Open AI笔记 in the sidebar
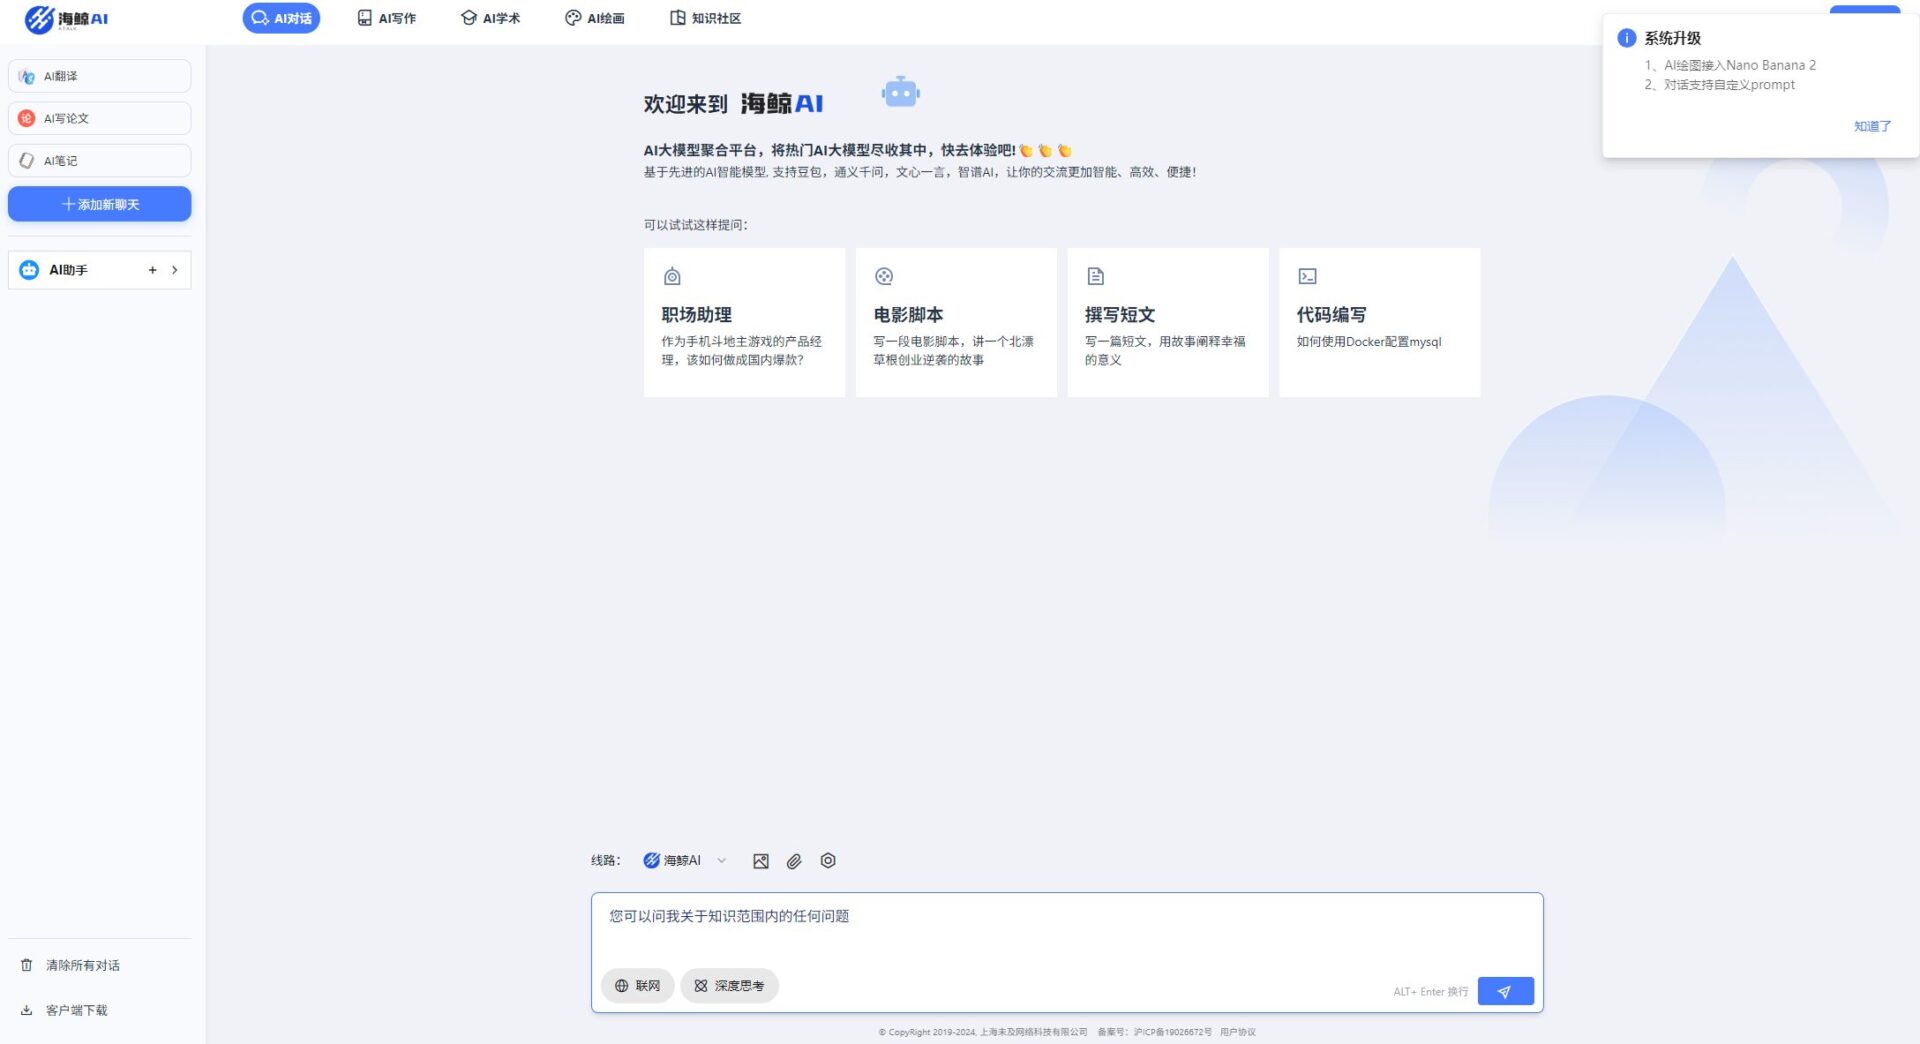The width and height of the screenshot is (1920, 1044). pos(99,160)
